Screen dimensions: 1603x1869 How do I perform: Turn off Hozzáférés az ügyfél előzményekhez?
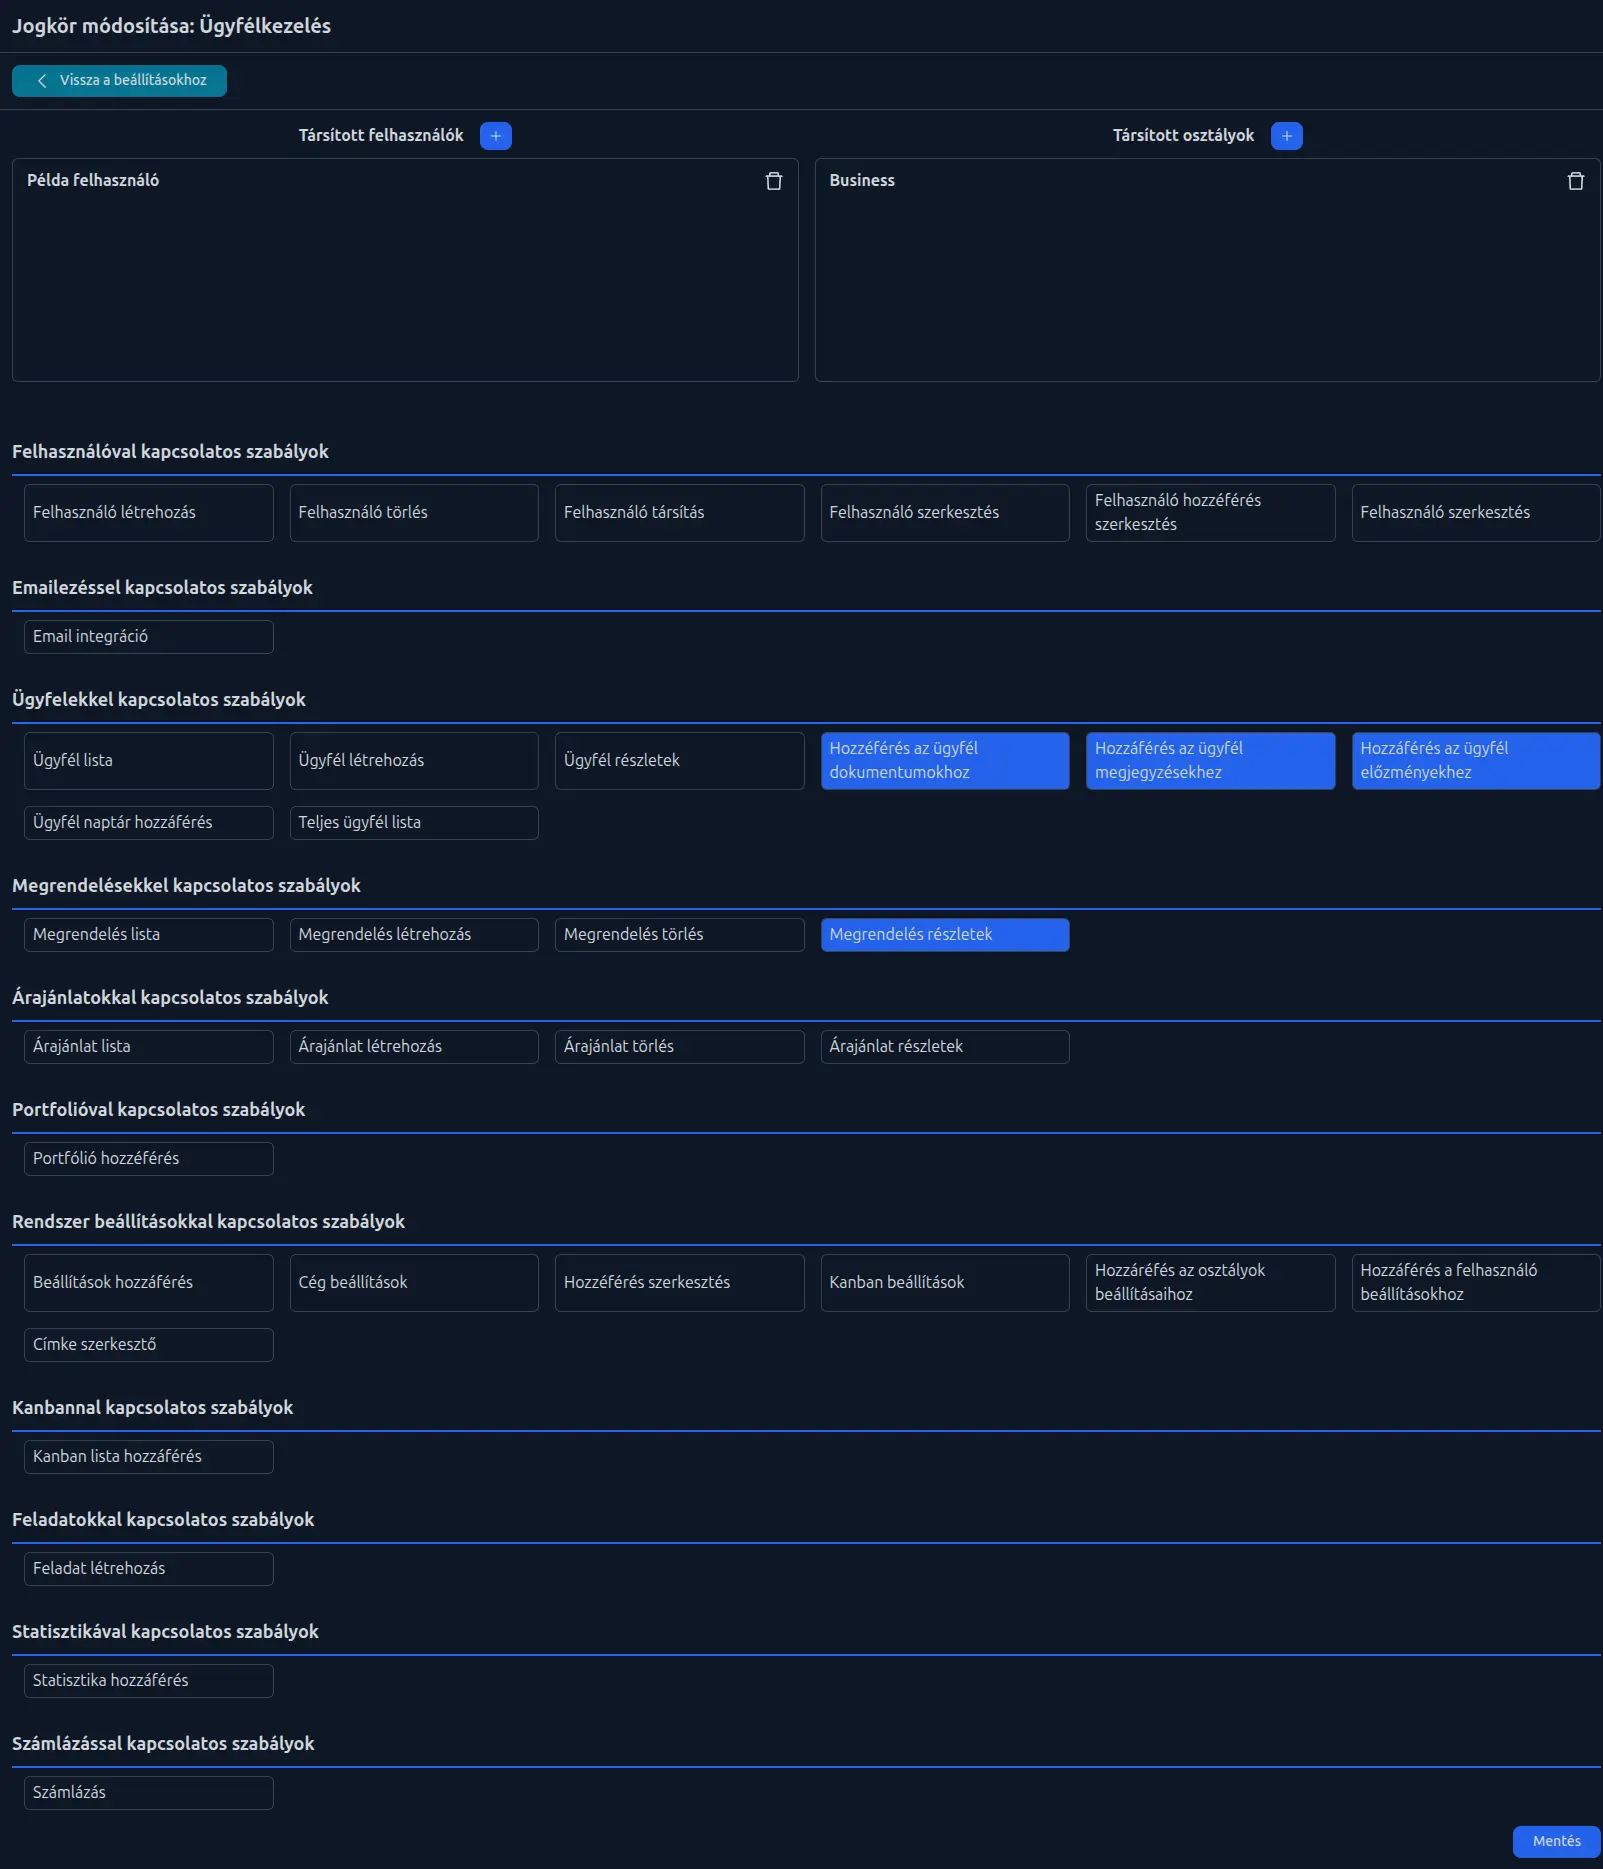click(1475, 761)
